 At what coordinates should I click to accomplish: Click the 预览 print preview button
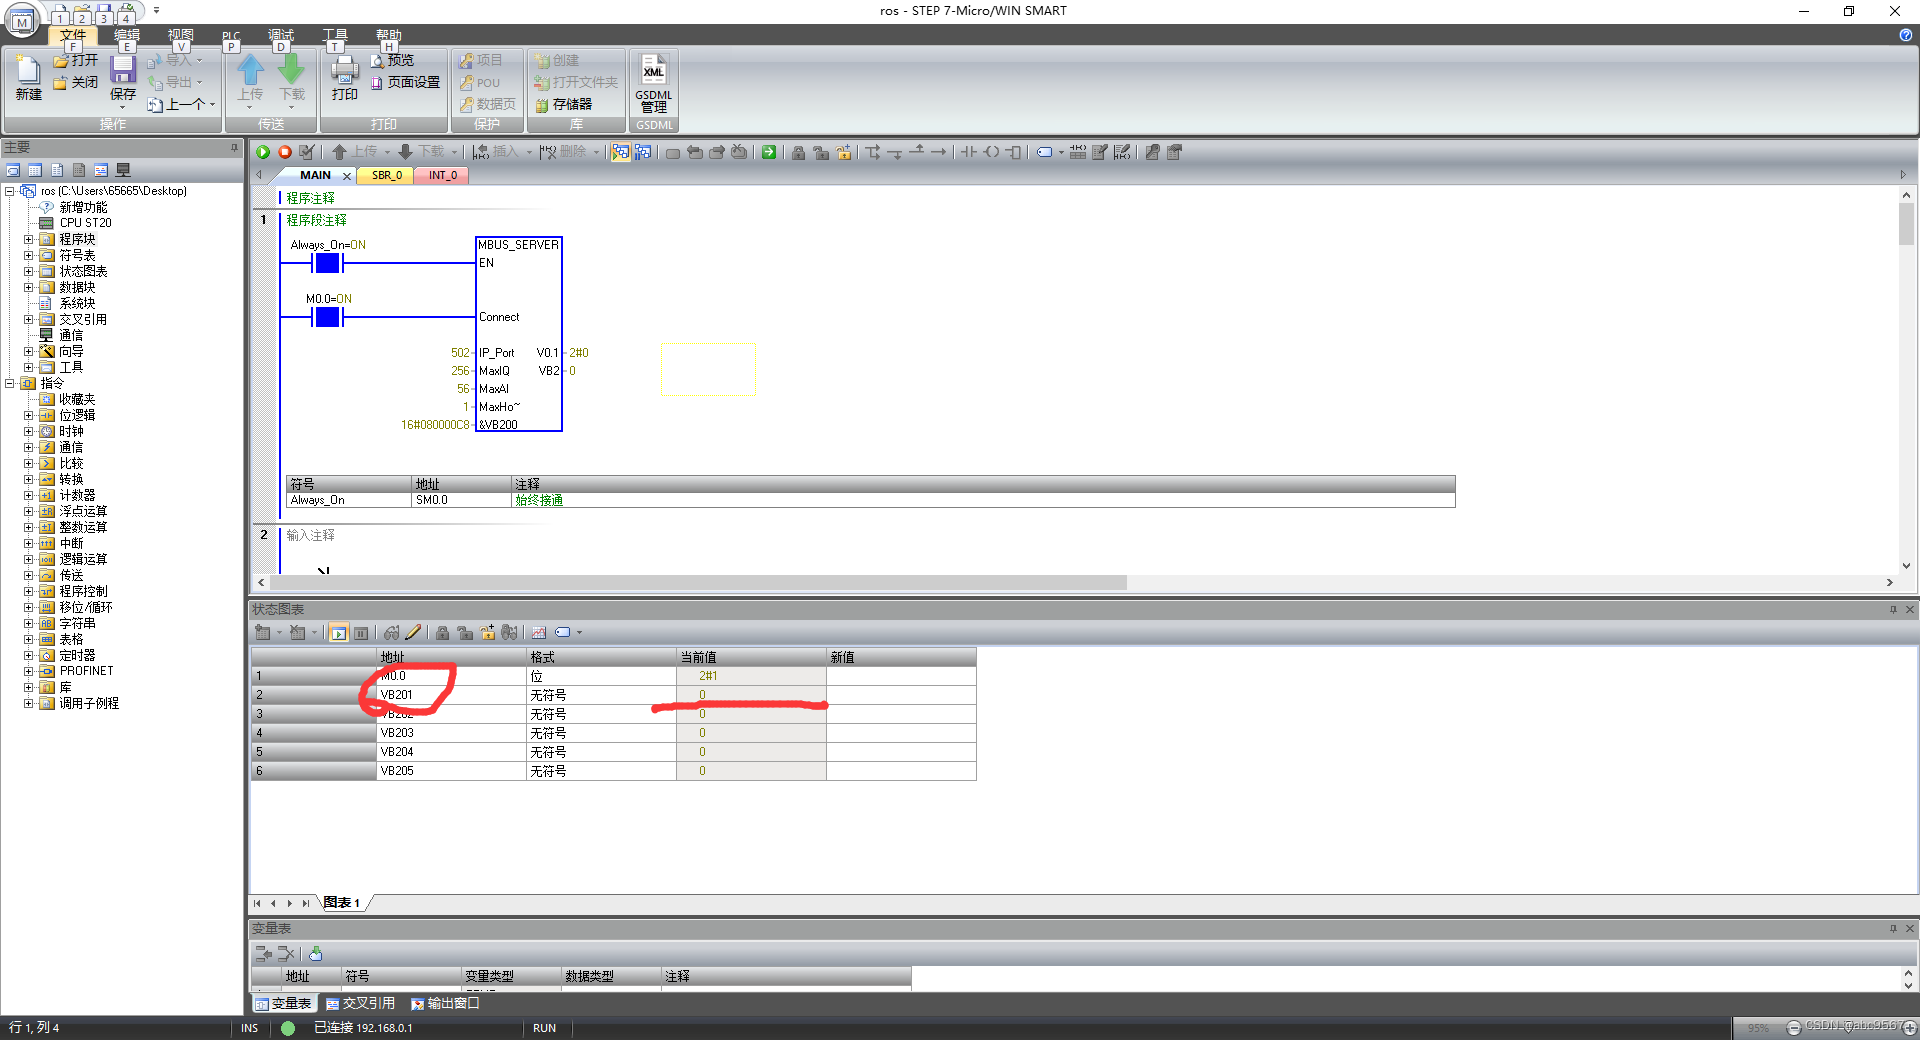pyautogui.click(x=392, y=61)
